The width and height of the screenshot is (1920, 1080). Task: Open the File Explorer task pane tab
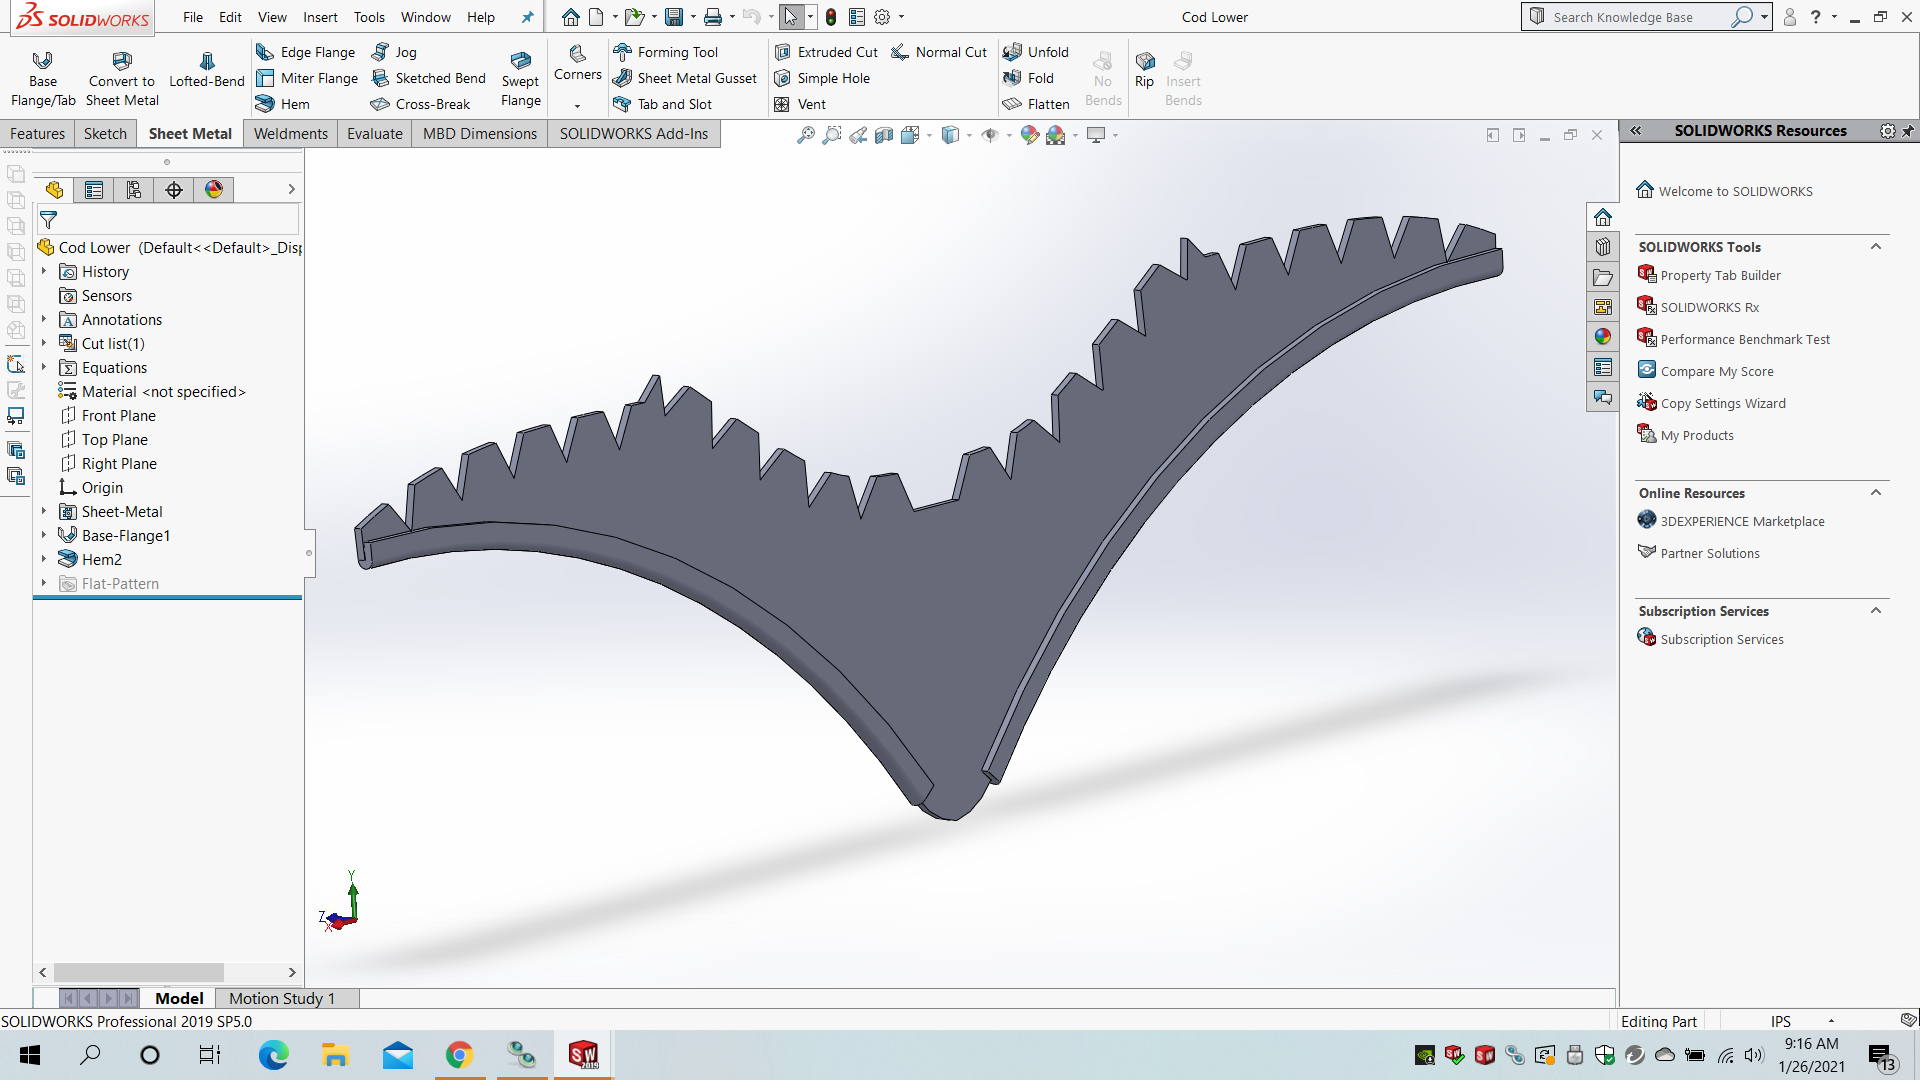[x=1603, y=277]
